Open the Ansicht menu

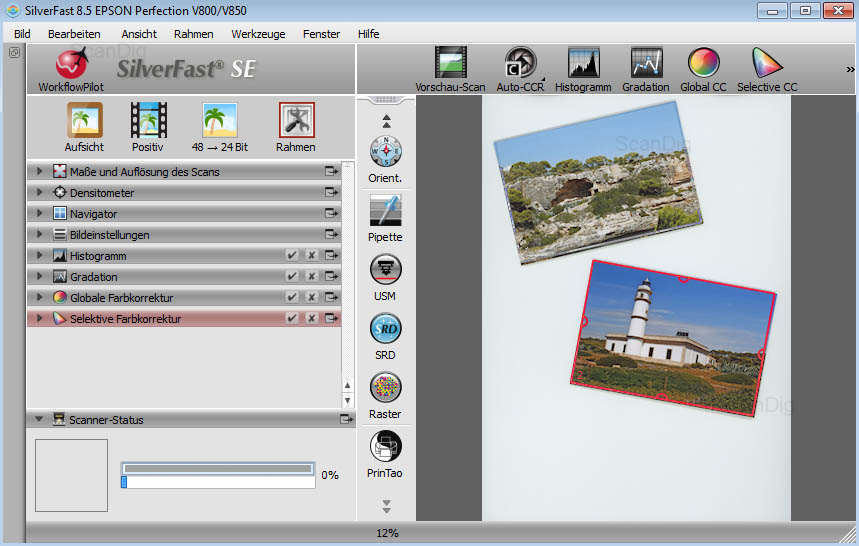139,34
